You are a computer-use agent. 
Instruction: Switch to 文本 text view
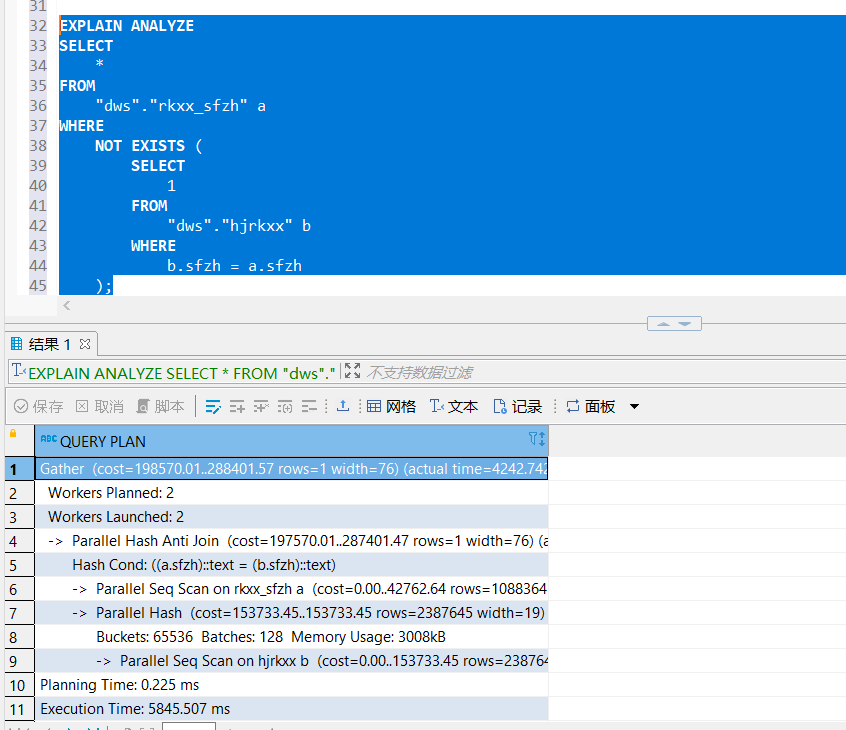(454, 407)
